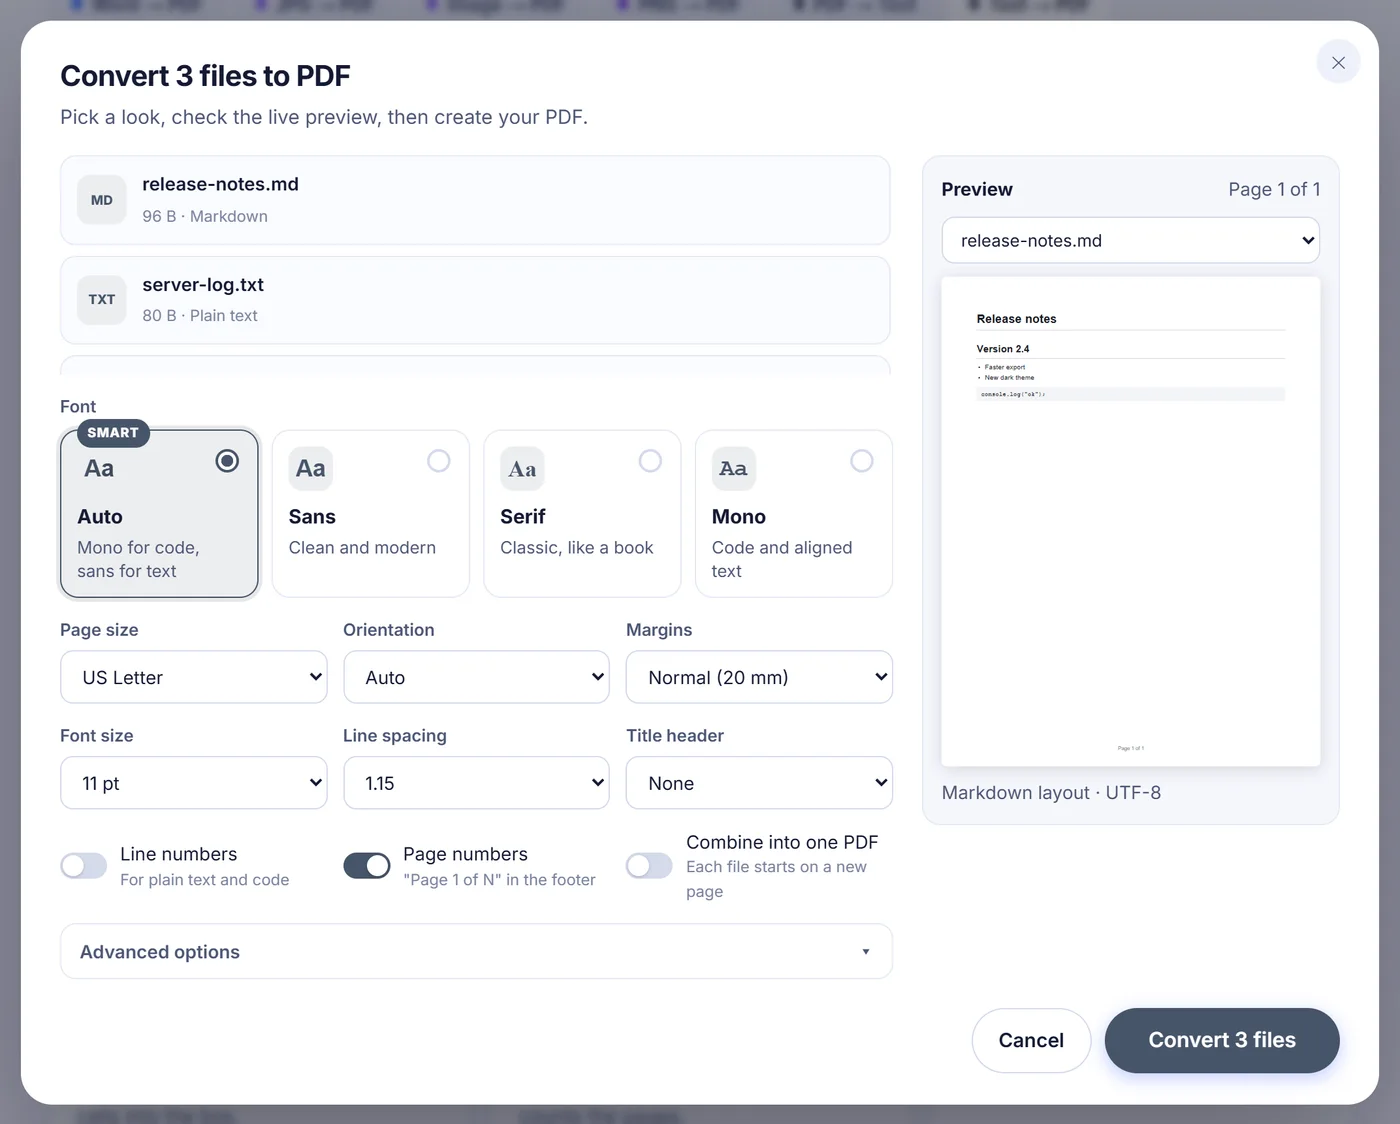
Task: Select the Auto font radio button
Action: pos(227,460)
